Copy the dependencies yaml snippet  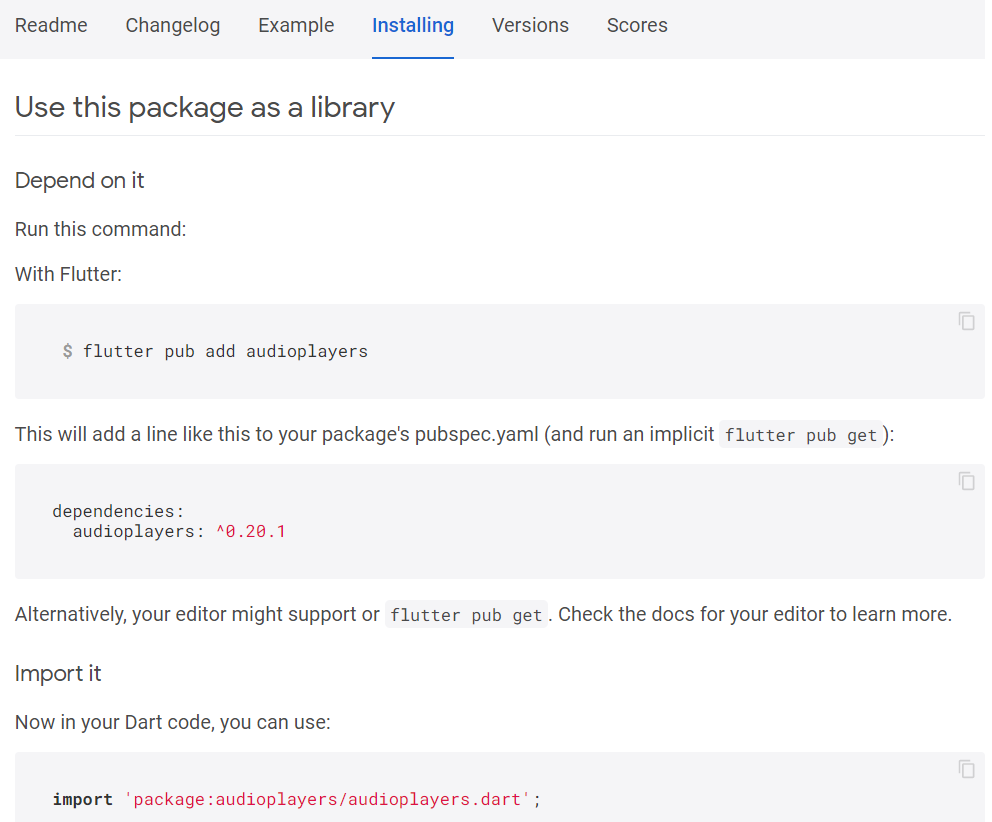[x=966, y=482]
